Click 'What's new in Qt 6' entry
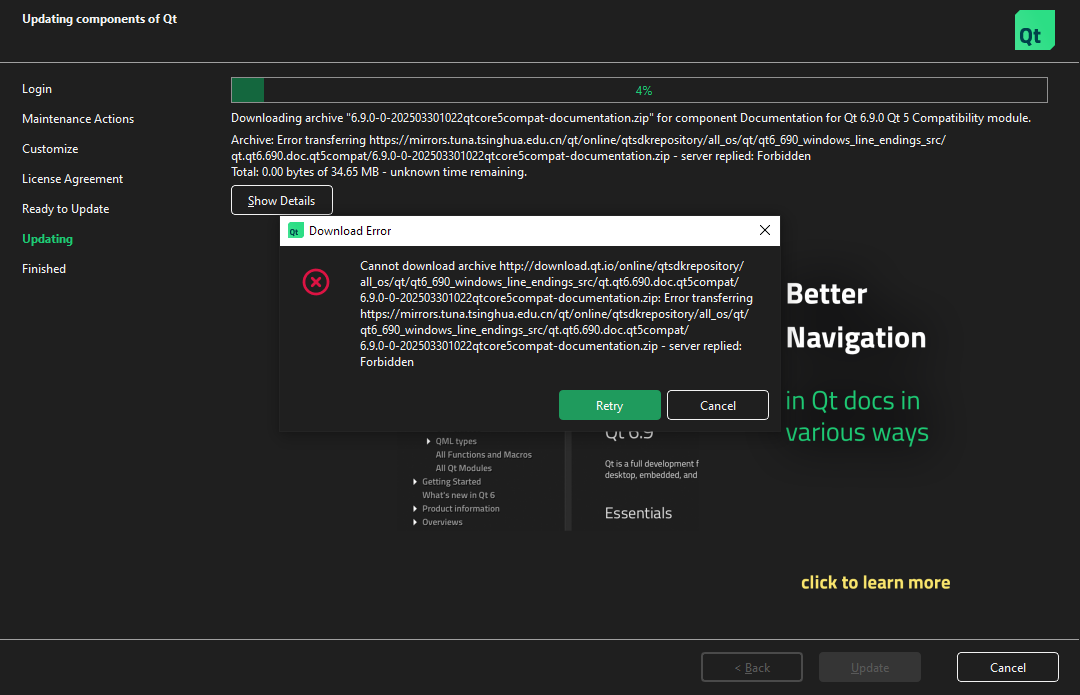The width and height of the screenshot is (1080, 695). pos(459,495)
